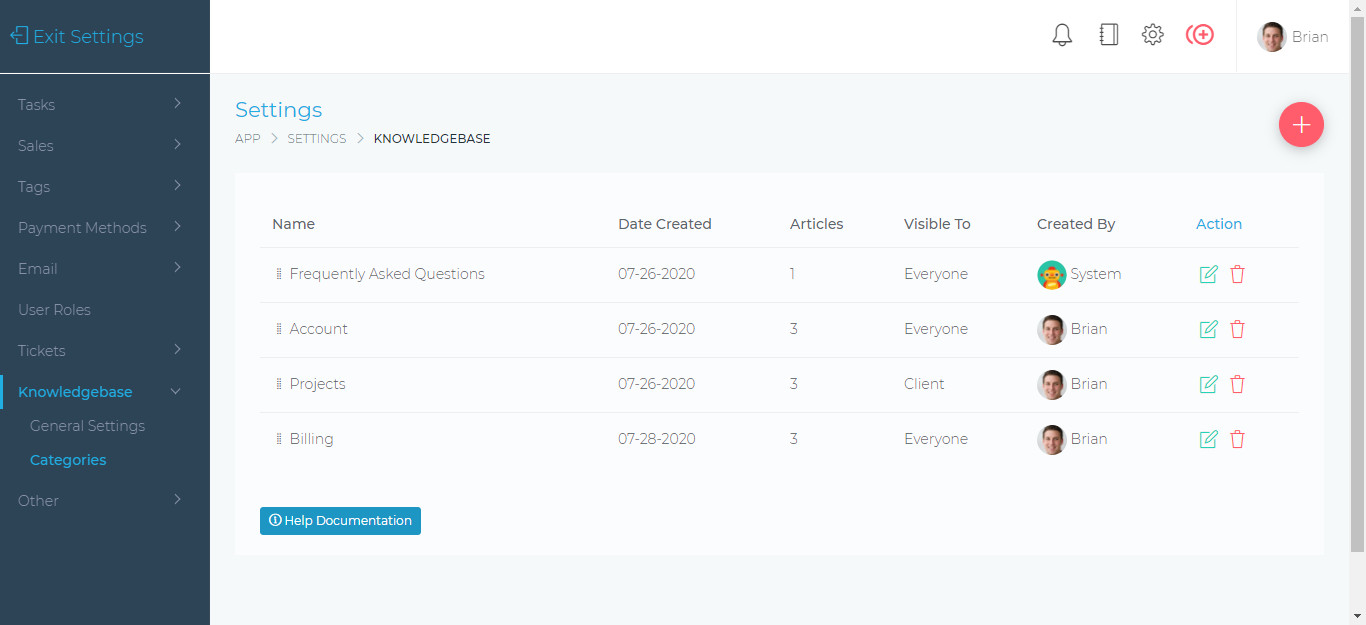Click the red quick-add plus icon in header
This screenshot has height=625, width=1366.
[x=1200, y=36]
